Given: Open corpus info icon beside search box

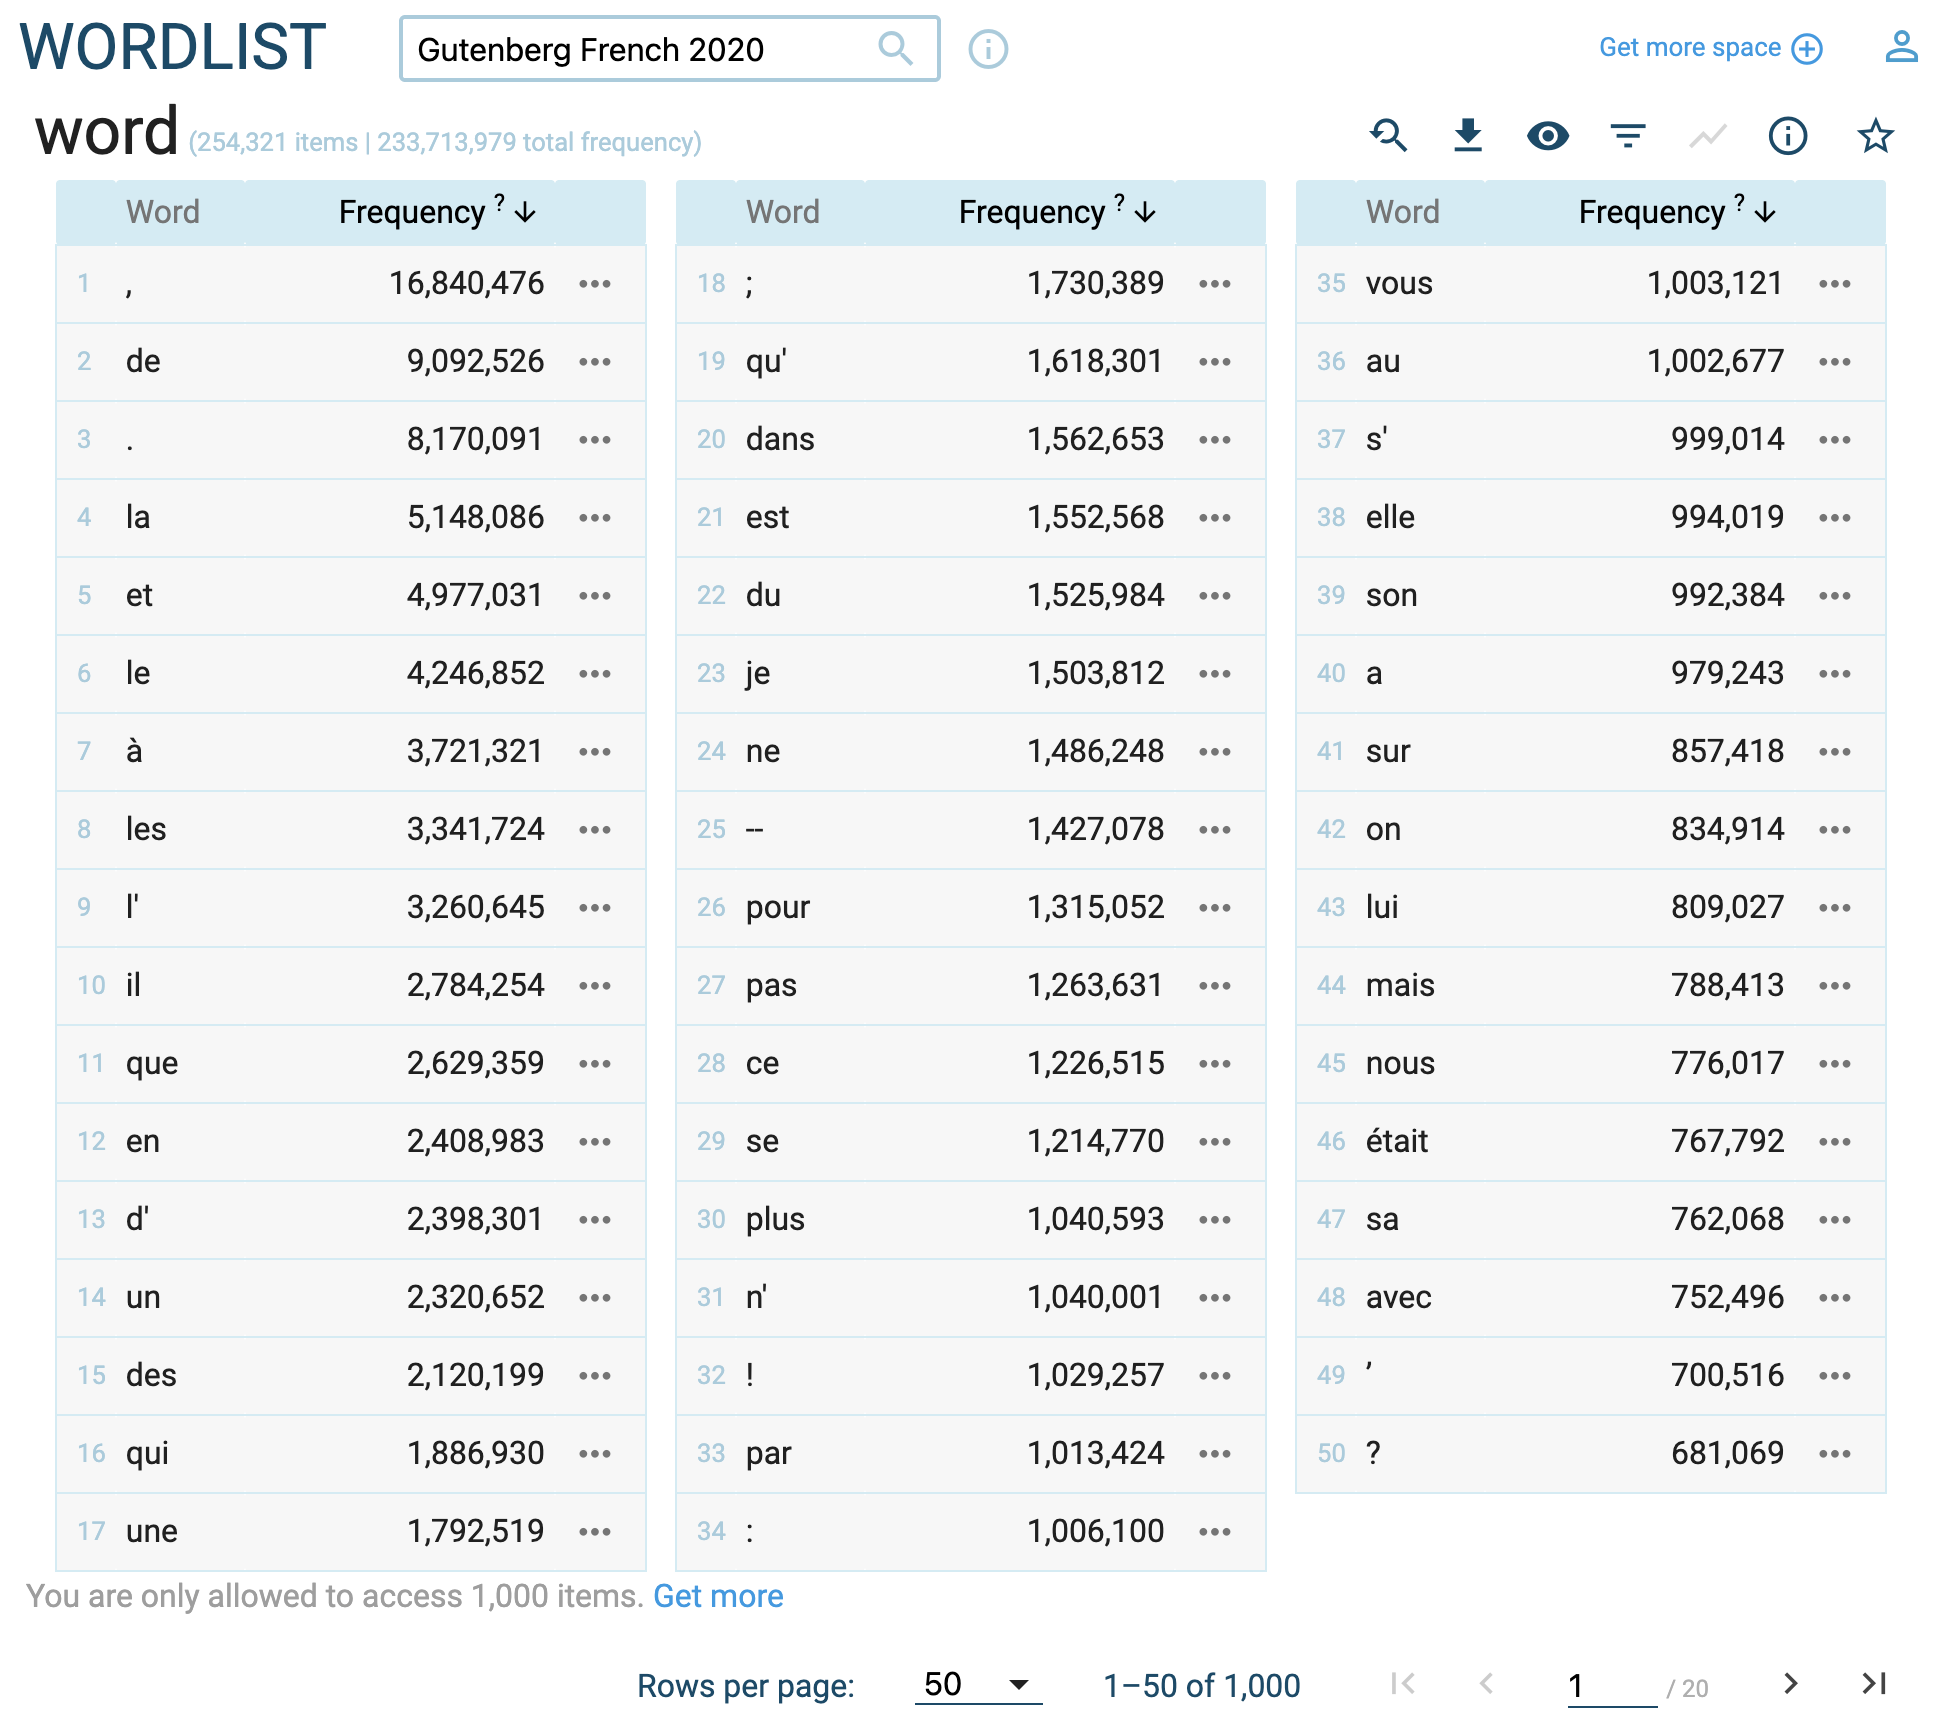Looking at the screenshot, I should point(988,48).
